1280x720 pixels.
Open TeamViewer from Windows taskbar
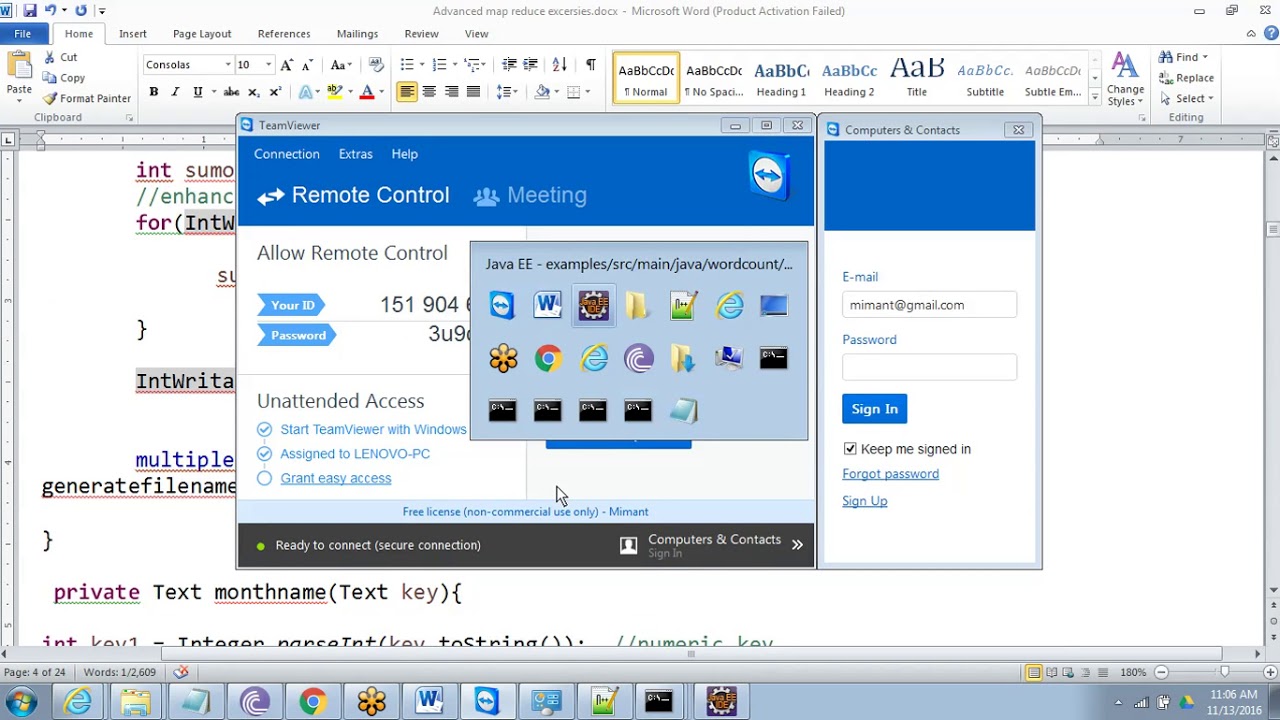(487, 702)
